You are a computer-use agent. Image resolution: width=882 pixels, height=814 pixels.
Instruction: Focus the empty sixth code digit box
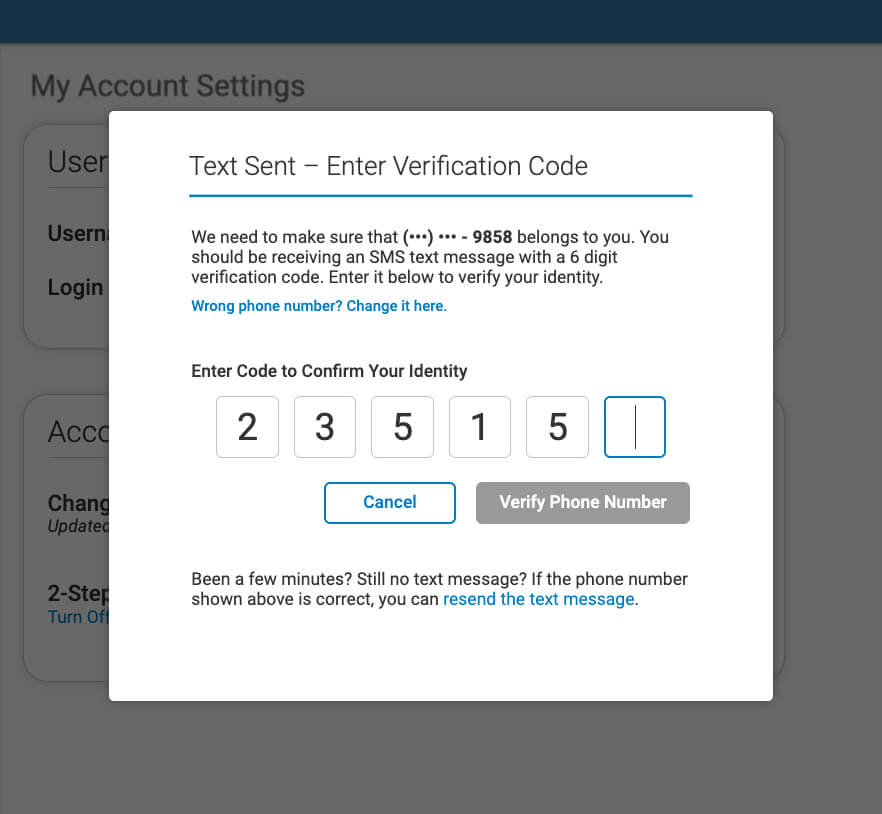[x=635, y=427]
